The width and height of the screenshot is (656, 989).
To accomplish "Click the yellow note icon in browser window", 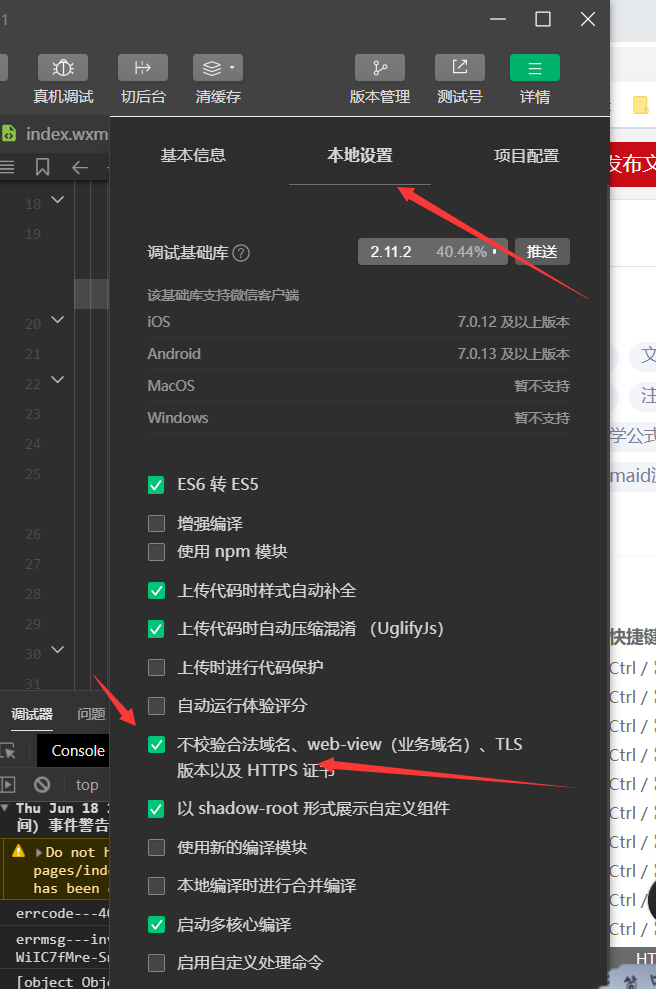I will 640,105.
